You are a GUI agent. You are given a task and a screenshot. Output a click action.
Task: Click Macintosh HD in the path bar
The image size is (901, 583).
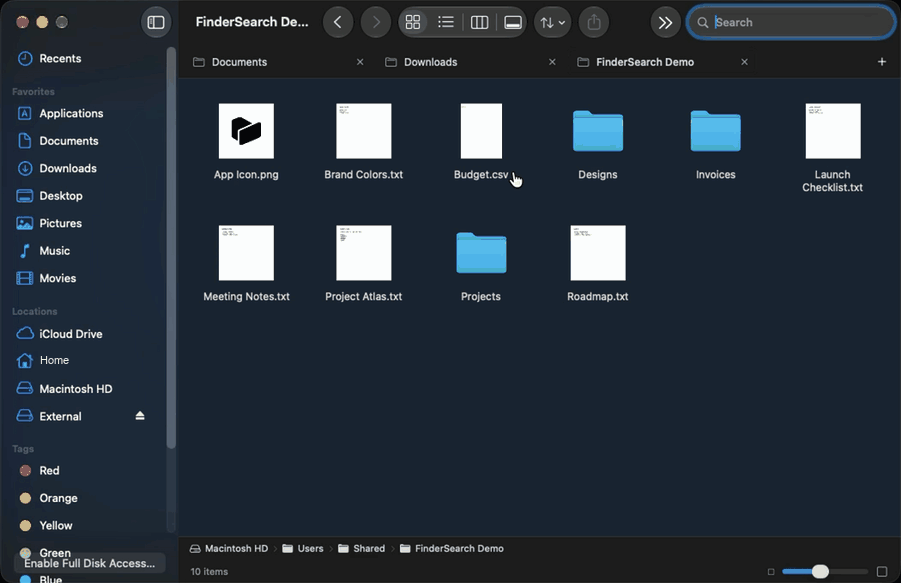point(229,549)
